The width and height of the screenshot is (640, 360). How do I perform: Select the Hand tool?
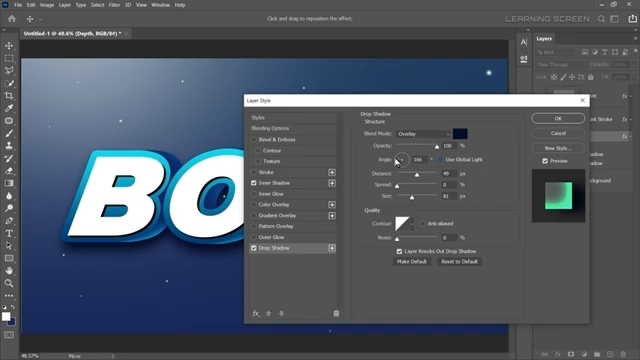pos(9,271)
